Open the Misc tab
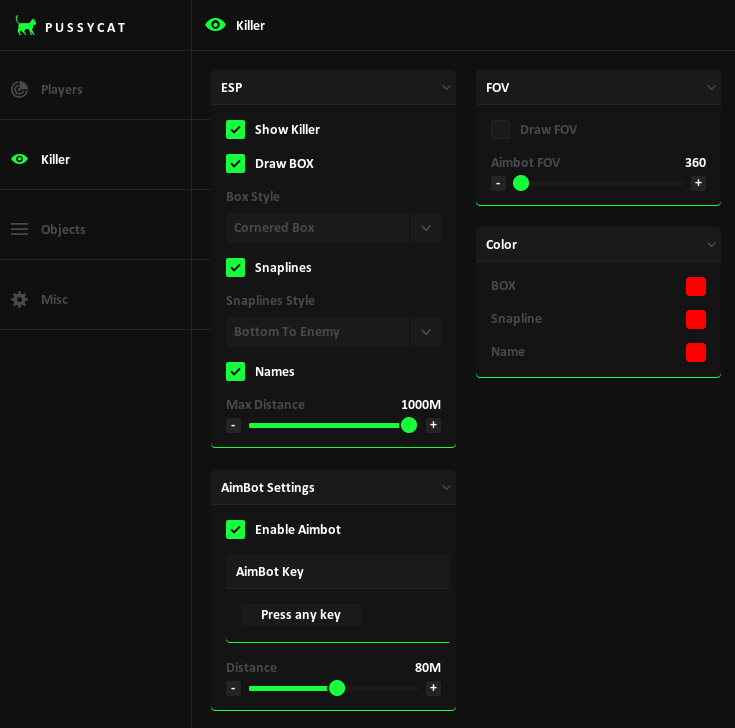 click(54, 299)
